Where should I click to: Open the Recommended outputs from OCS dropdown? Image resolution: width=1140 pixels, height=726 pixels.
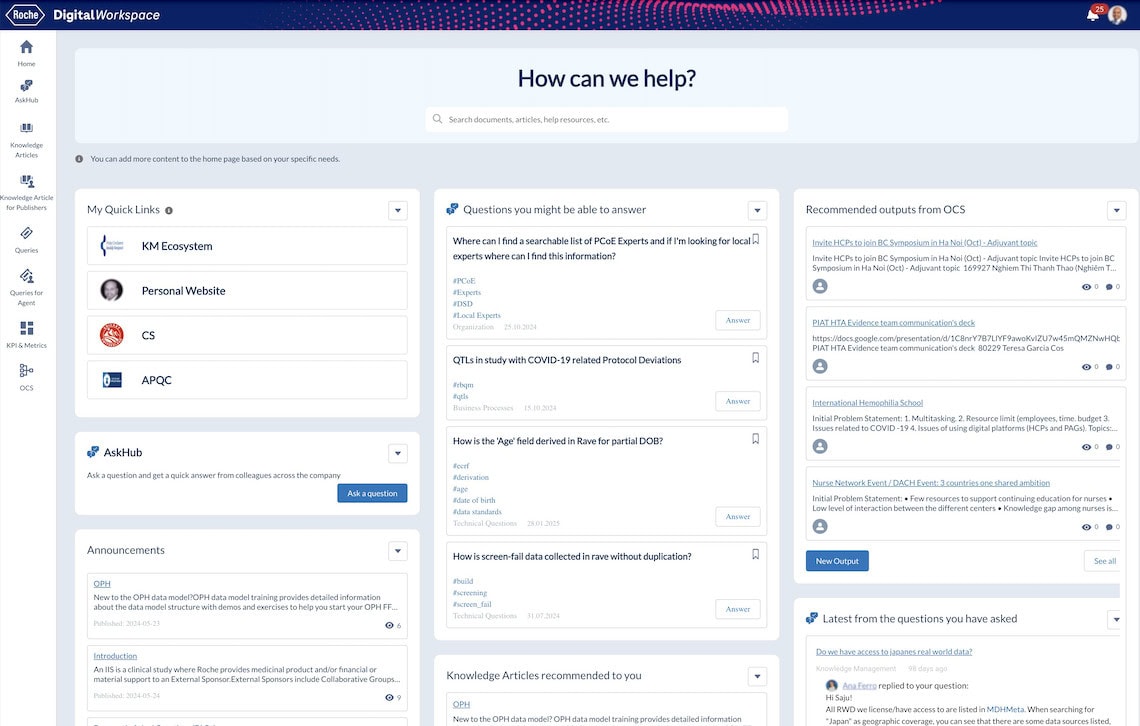click(x=1116, y=210)
